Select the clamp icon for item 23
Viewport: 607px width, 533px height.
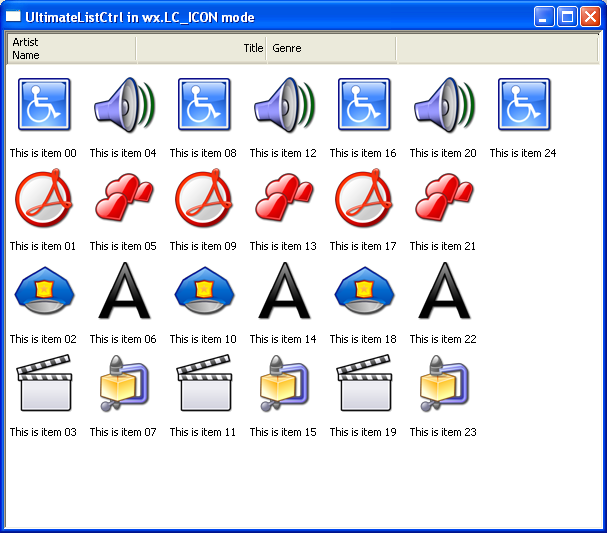click(444, 384)
